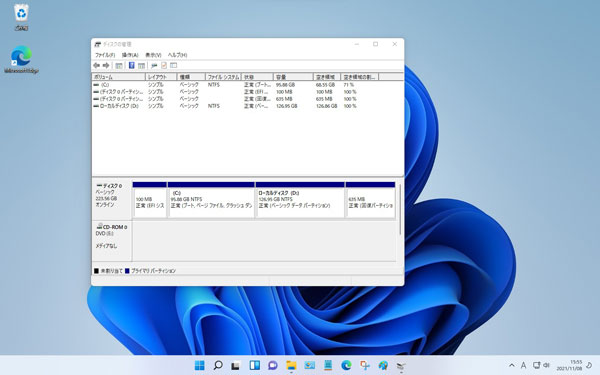Open the 操作(A) menu
Viewport: 600px width, 375px height.
click(130, 55)
